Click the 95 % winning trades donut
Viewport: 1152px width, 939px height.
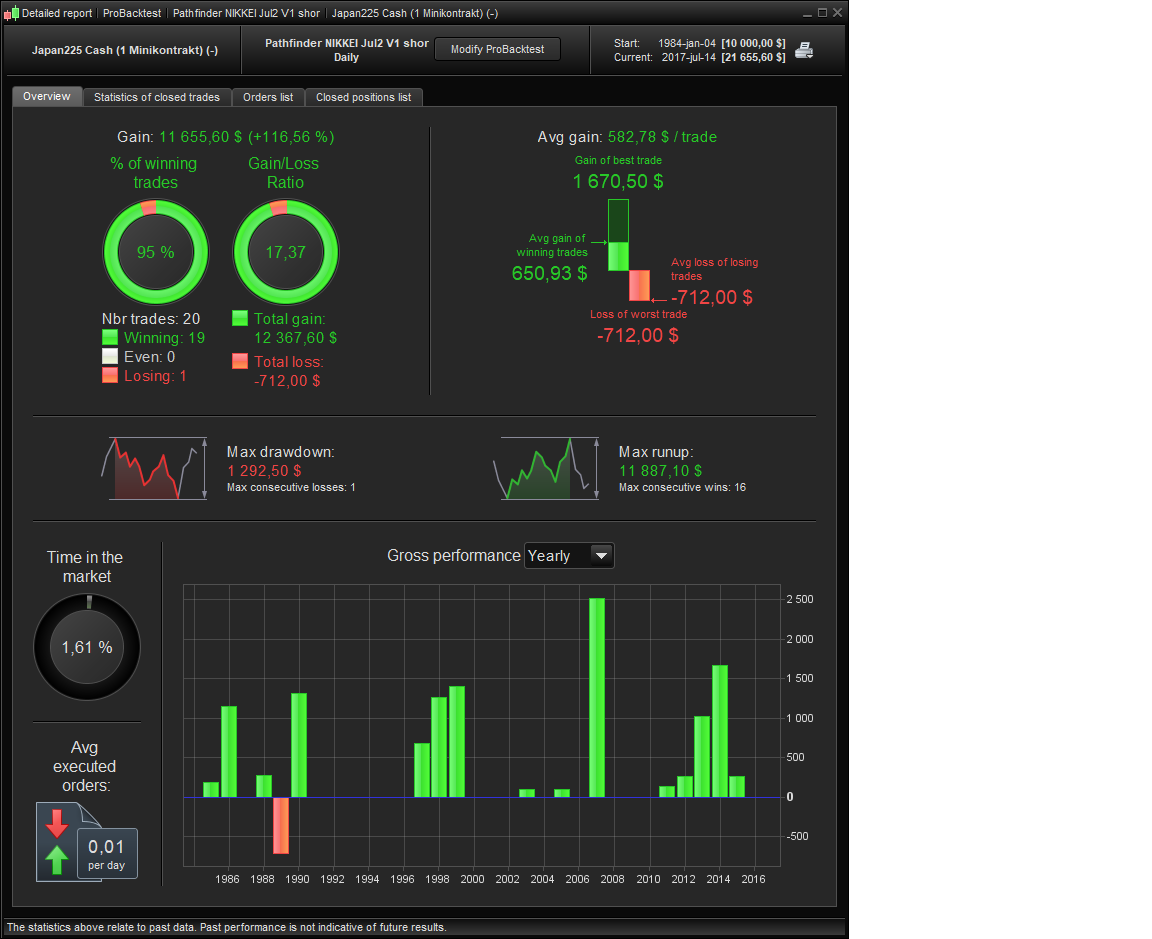coord(156,252)
